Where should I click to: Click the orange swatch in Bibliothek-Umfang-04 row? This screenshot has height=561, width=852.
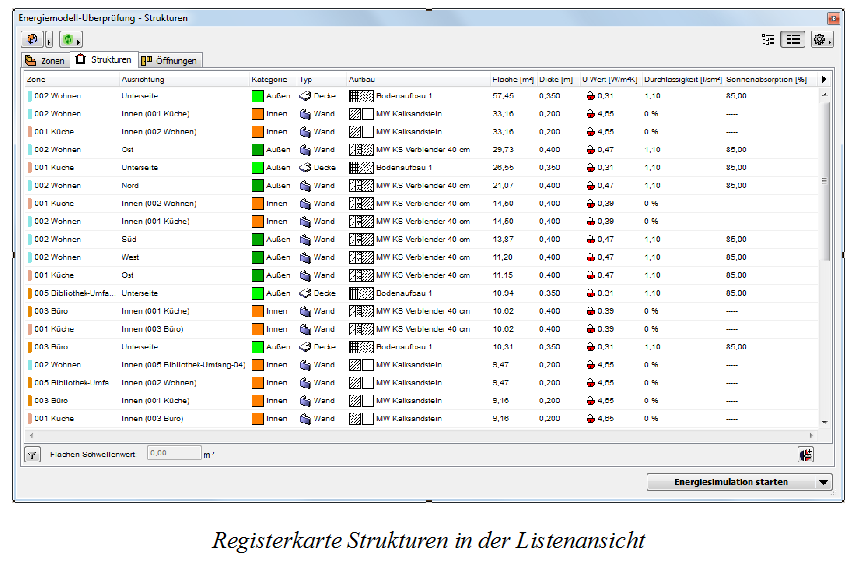(258, 365)
